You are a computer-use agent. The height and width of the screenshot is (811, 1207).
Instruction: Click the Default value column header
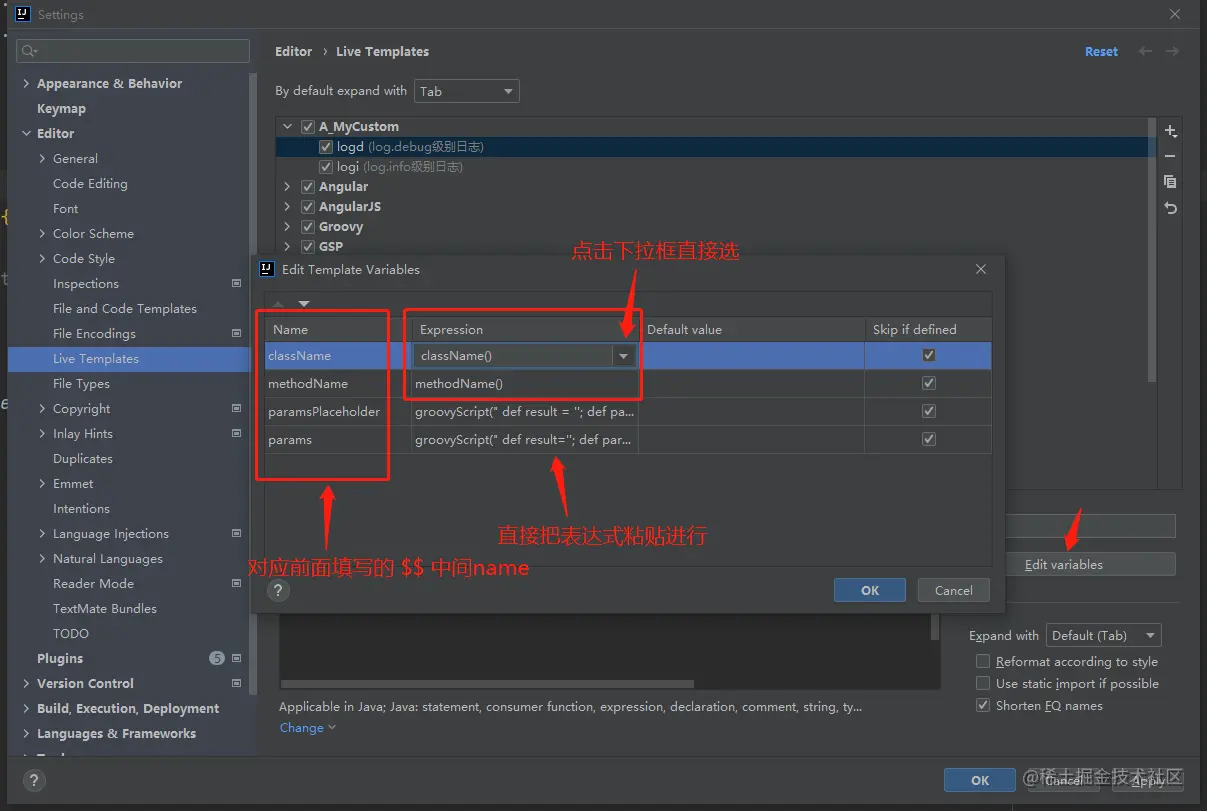[751, 330]
